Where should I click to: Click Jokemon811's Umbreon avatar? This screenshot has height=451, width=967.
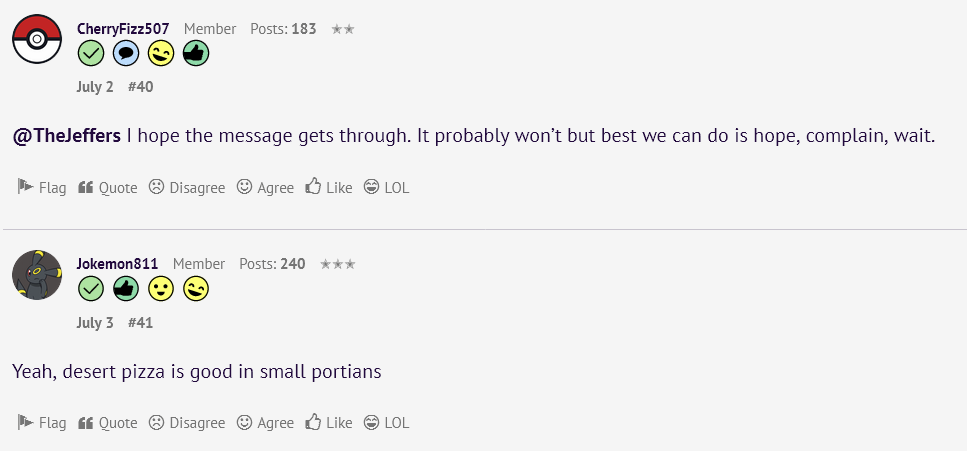coord(37,275)
